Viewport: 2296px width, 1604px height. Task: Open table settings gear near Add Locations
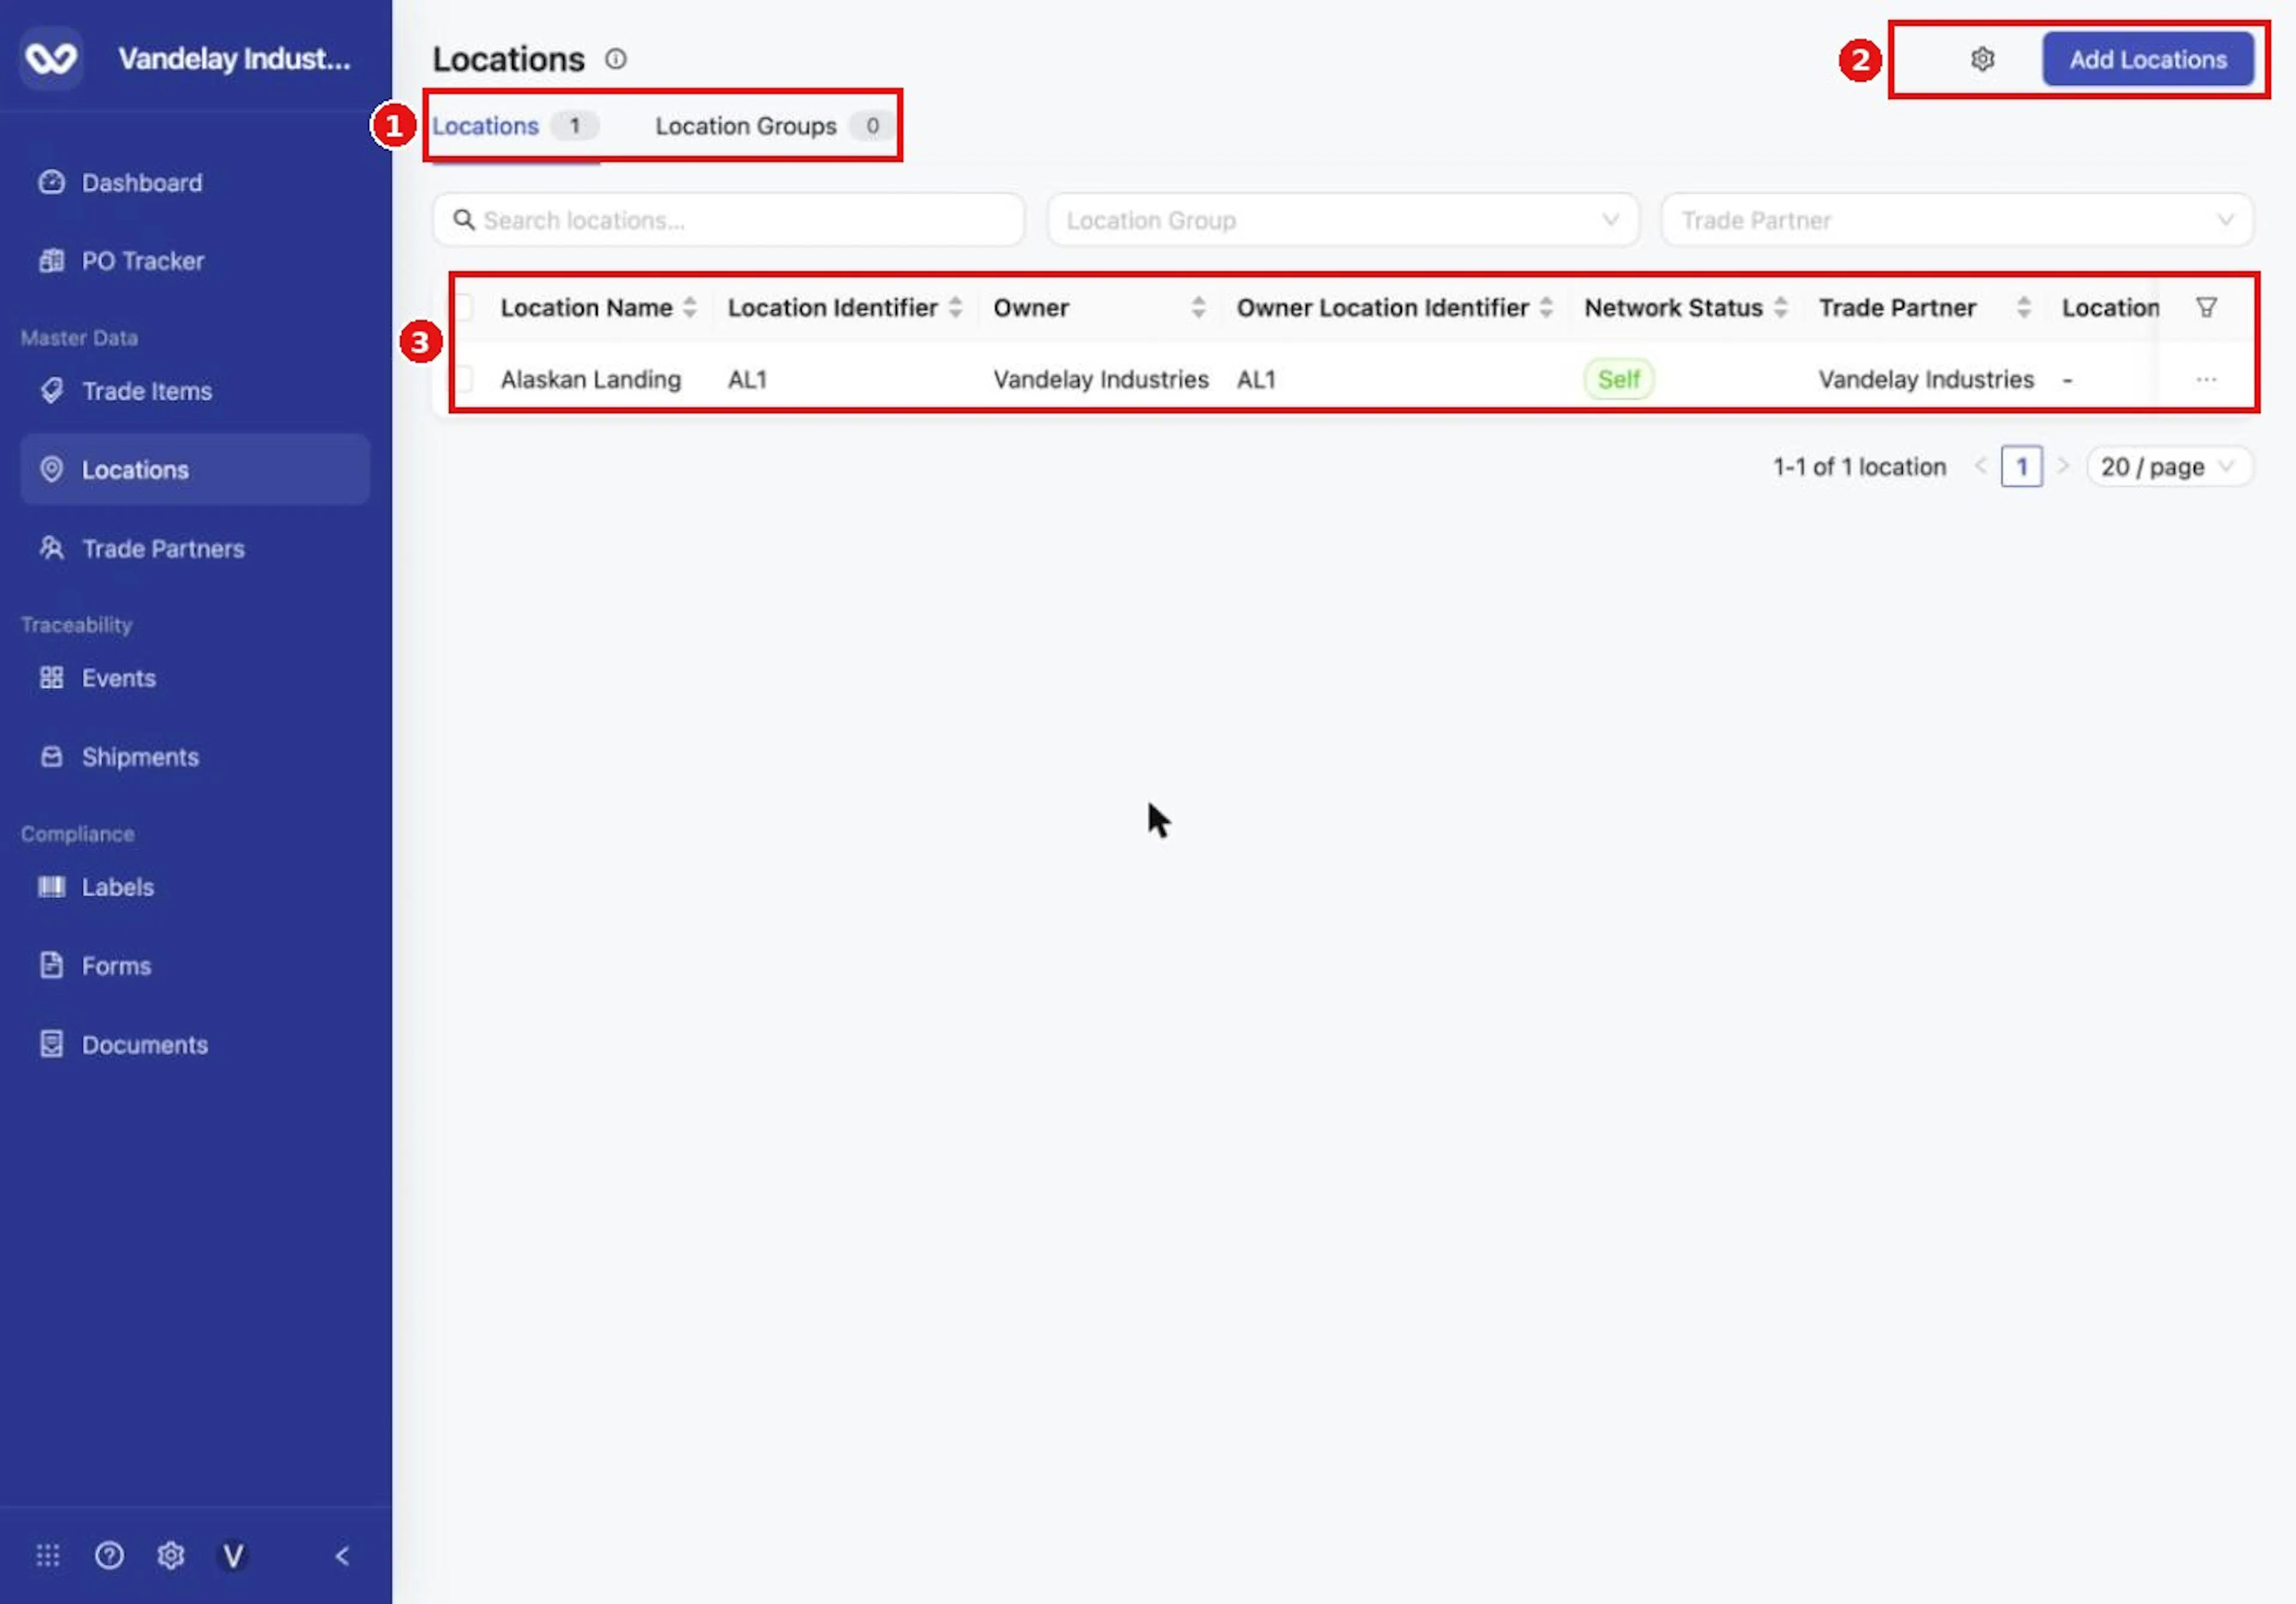point(1982,59)
